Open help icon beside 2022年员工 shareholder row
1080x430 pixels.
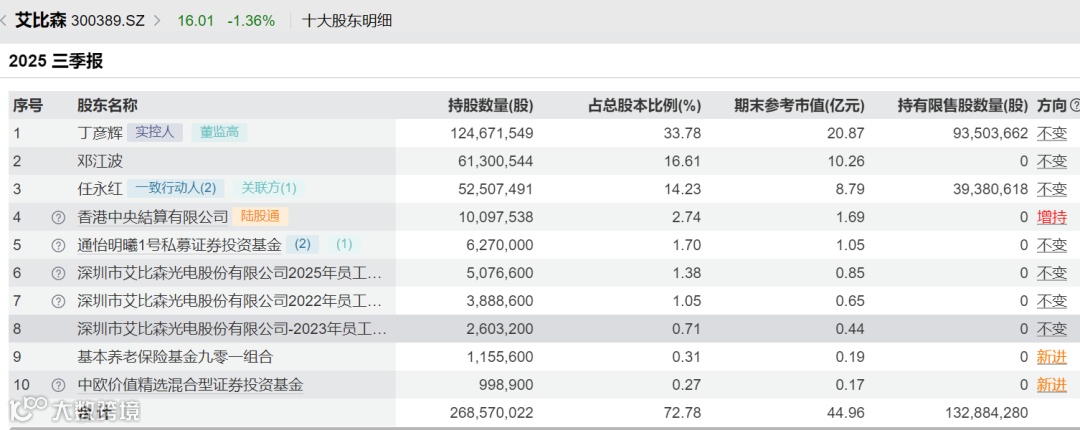[x=59, y=301]
